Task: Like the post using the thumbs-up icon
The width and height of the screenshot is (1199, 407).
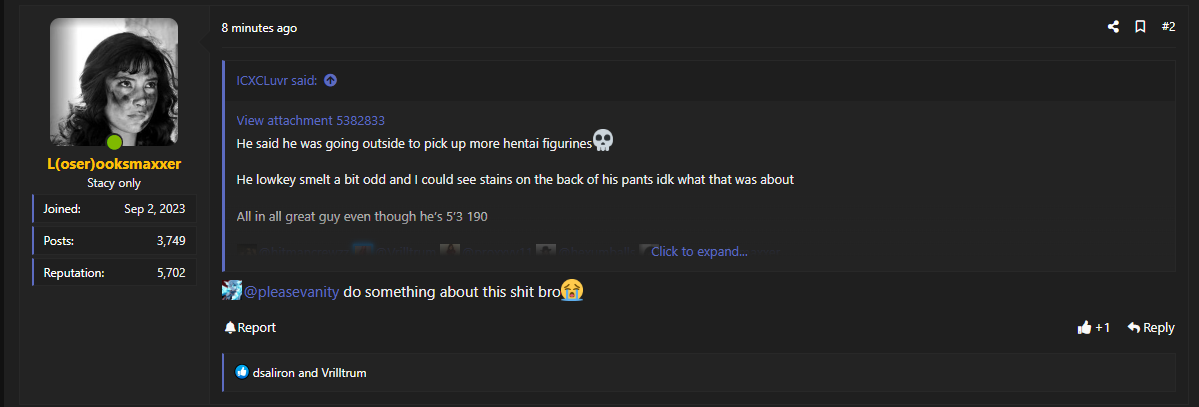Action: click(x=1084, y=327)
